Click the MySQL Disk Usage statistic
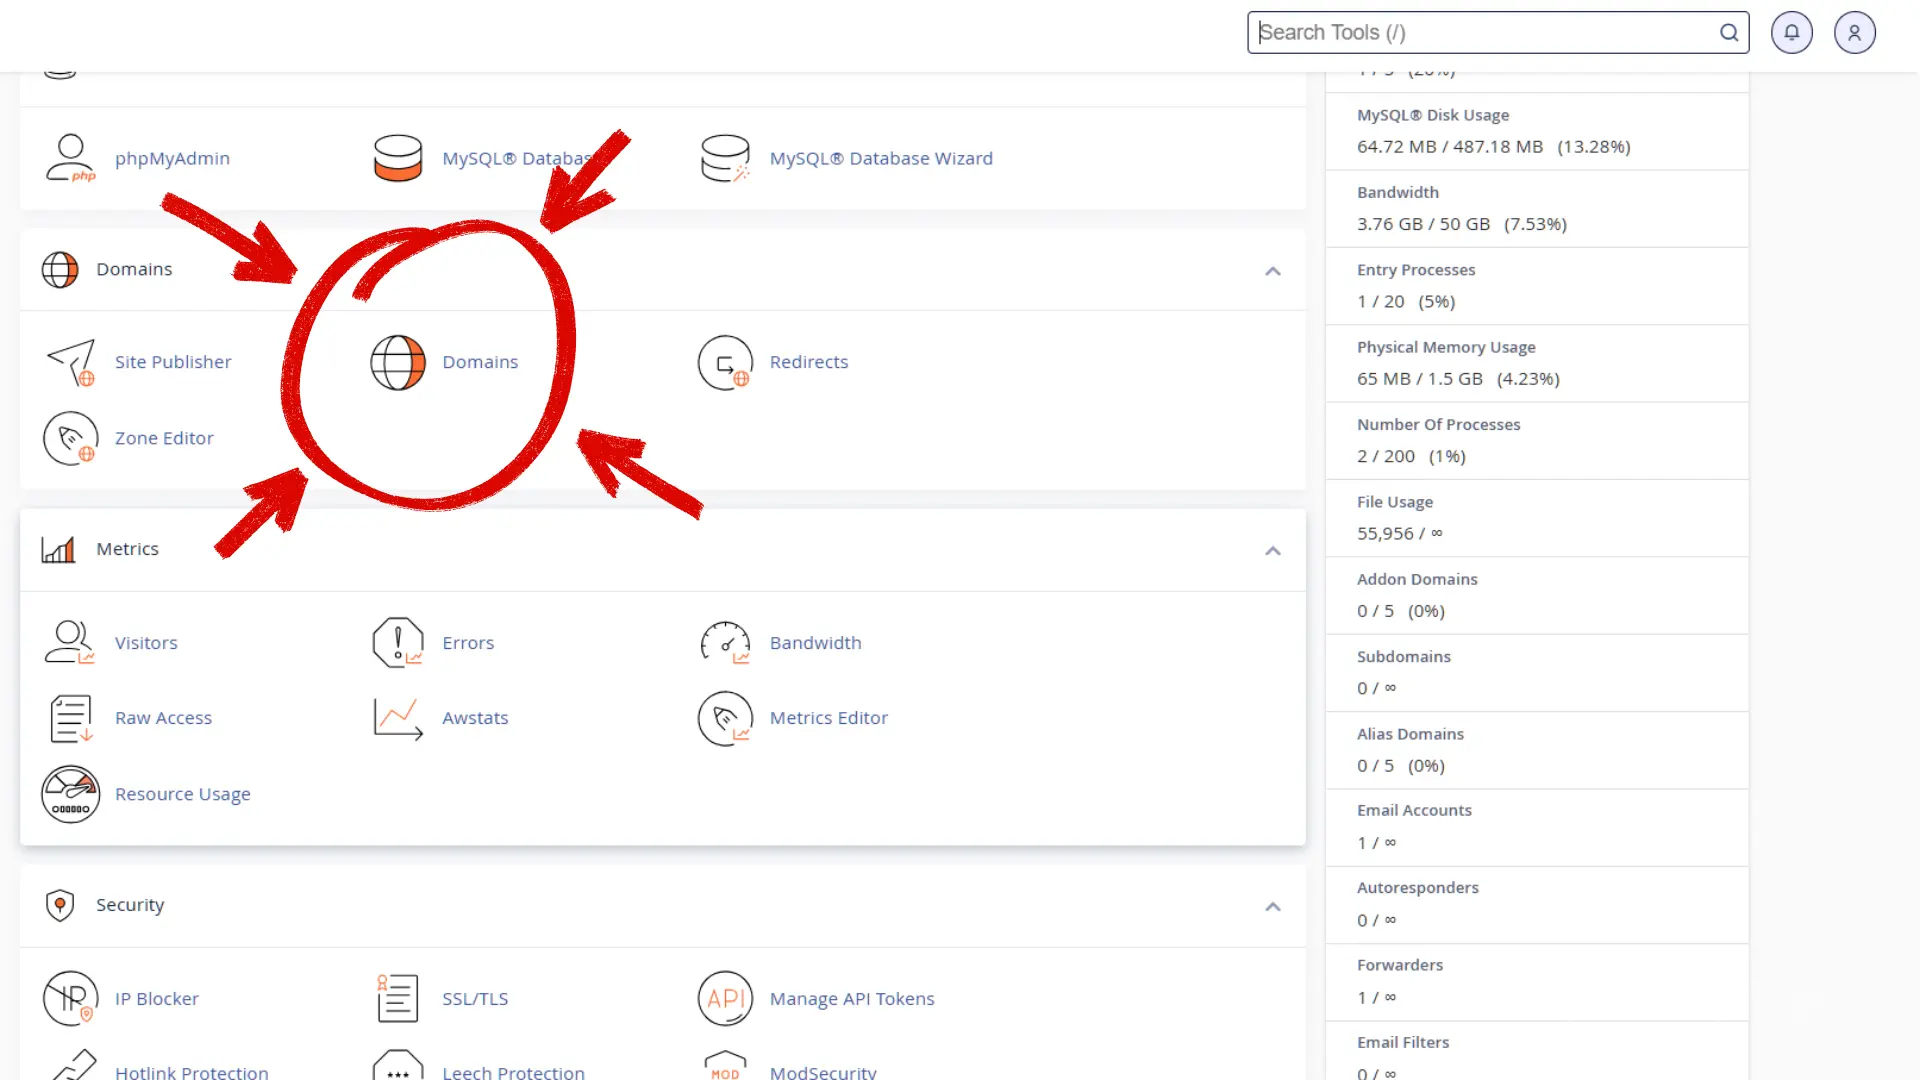This screenshot has height=1080, width=1920. pyautogui.click(x=1537, y=131)
